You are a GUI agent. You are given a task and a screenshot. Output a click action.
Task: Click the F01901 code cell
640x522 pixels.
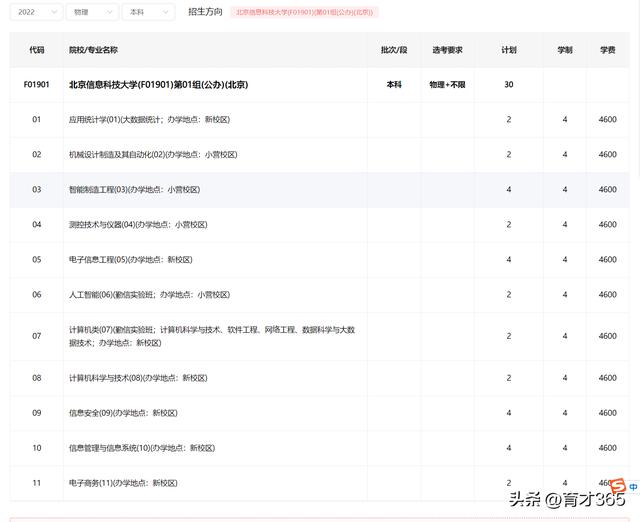[36, 84]
